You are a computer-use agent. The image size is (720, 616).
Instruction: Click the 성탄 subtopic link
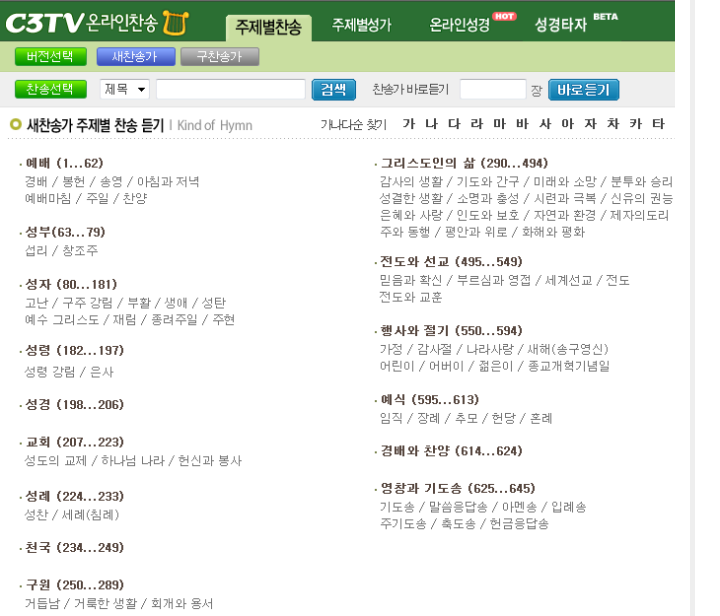coord(214,303)
